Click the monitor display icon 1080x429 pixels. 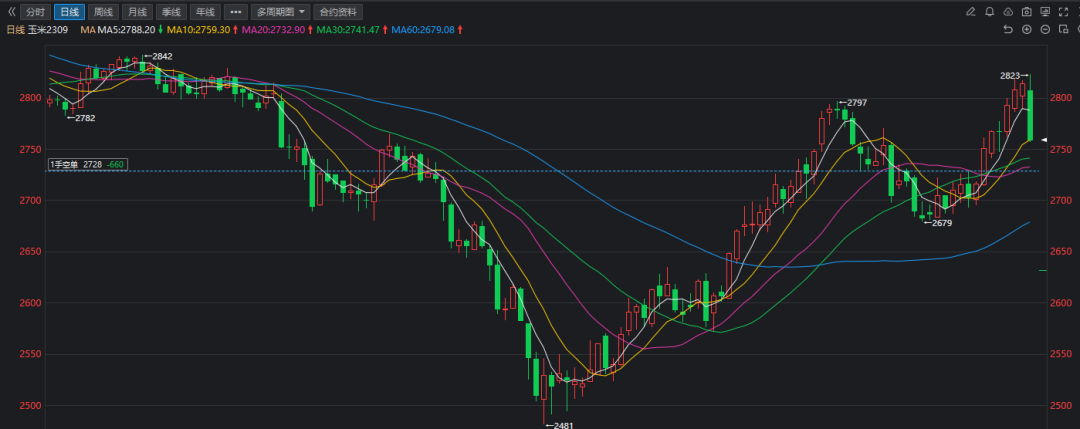tap(1045, 12)
